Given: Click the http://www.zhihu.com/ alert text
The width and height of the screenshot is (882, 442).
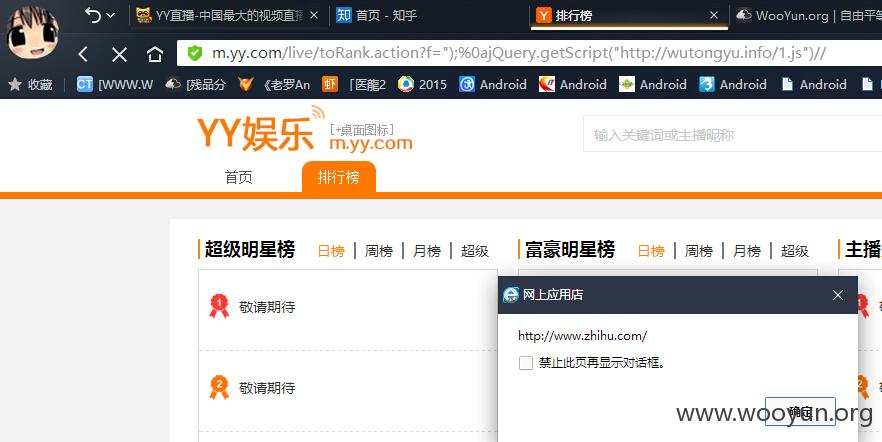Looking at the screenshot, I should [582, 336].
